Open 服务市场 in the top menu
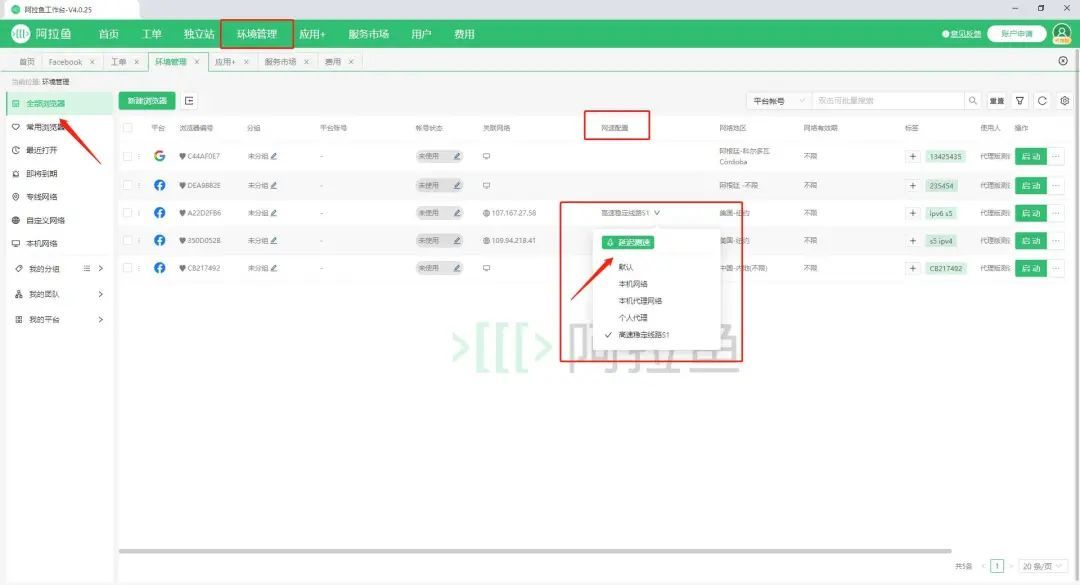The height and width of the screenshot is (585, 1080). pos(368,34)
